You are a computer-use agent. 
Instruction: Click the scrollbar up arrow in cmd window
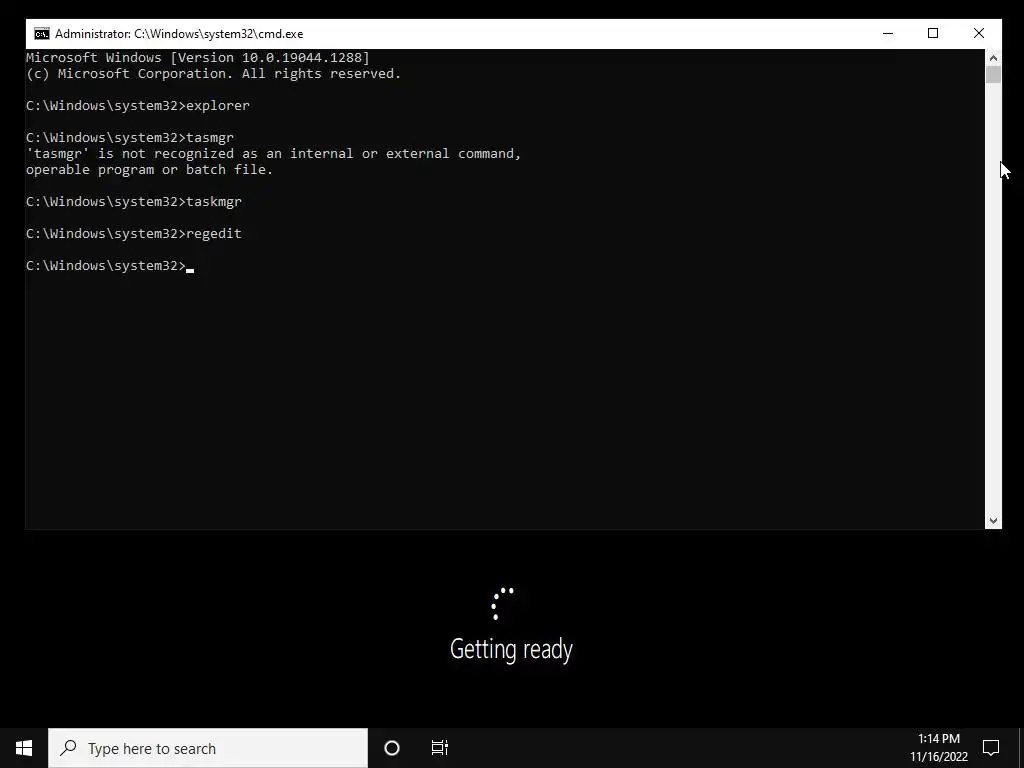coord(993,57)
